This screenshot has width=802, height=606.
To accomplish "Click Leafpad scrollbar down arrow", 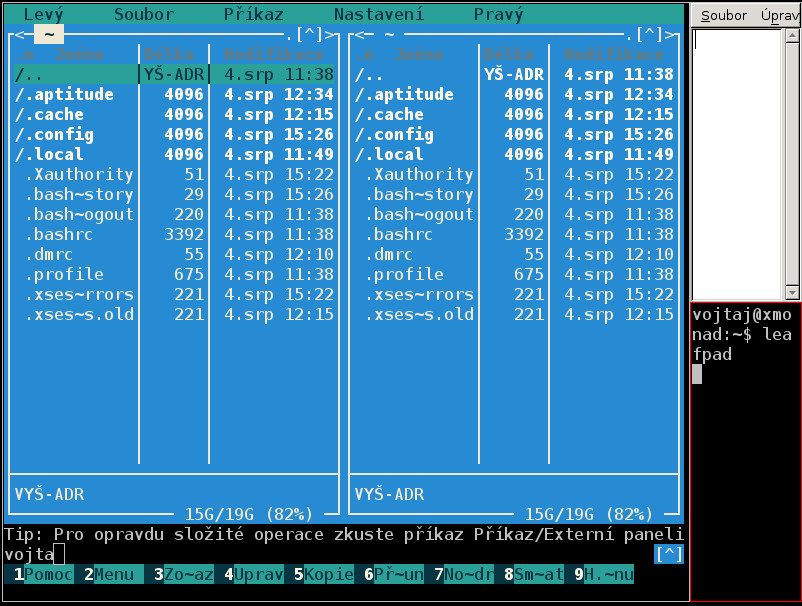I will pos(792,293).
